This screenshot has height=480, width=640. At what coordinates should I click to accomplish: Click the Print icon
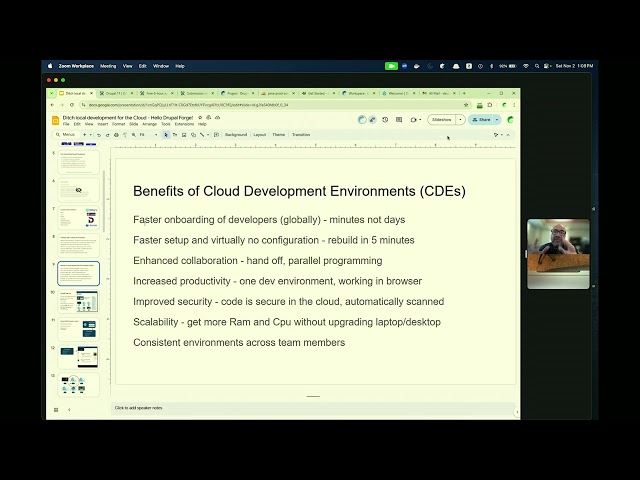point(116,135)
